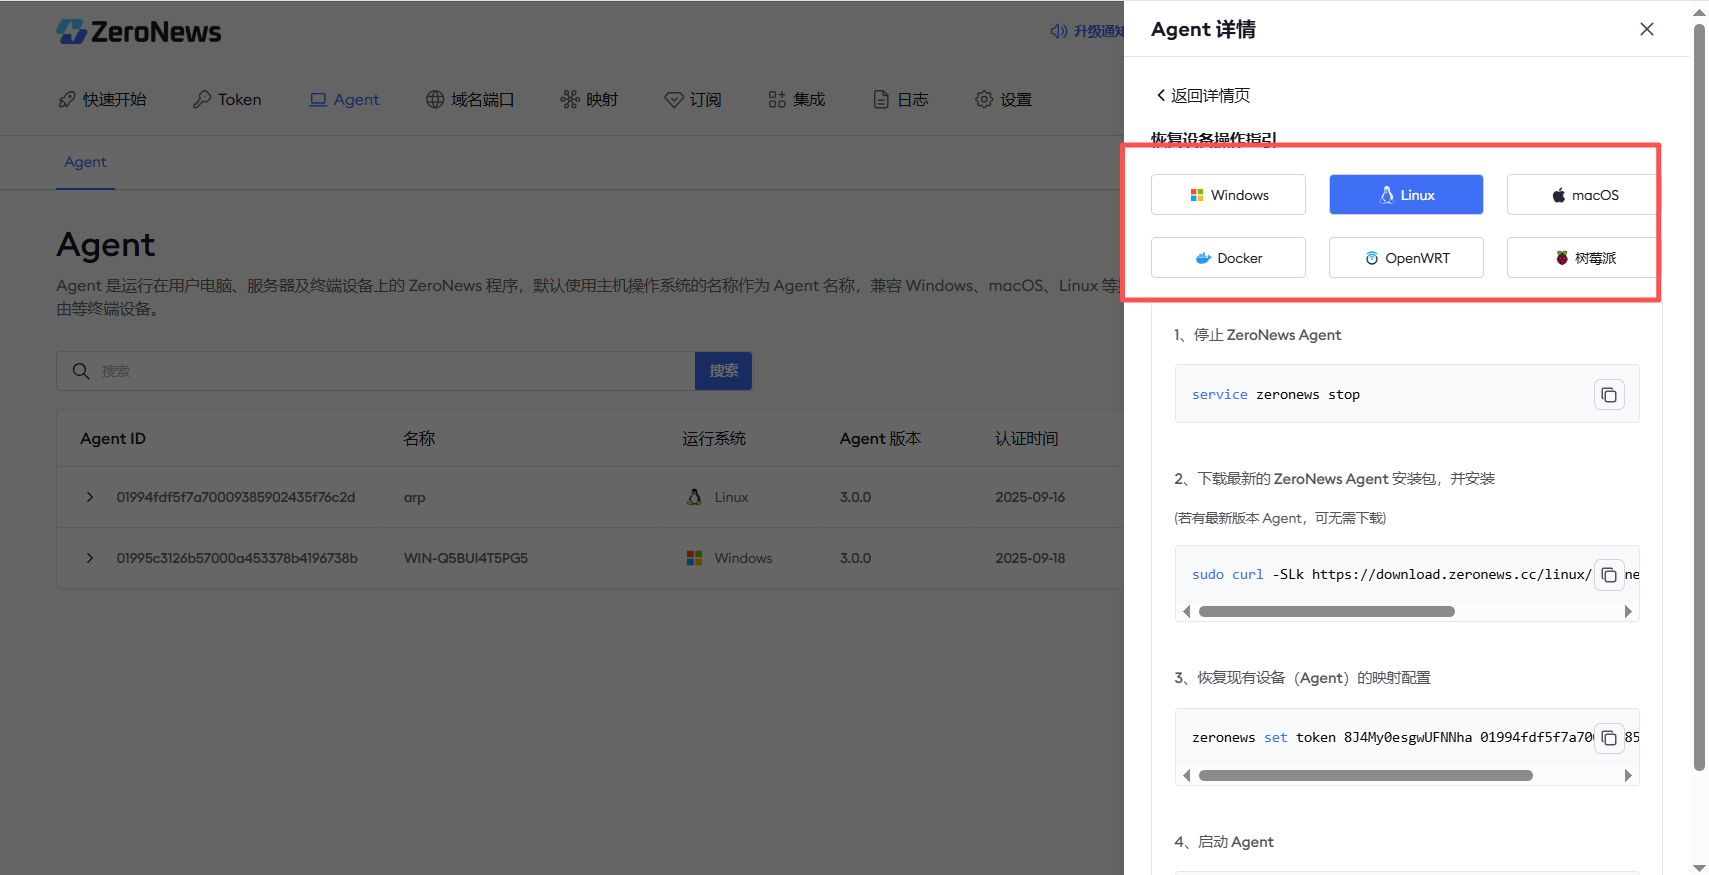The image size is (1709, 875).
Task: Copy the sudo curl download command
Action: tap(1608, 575)
